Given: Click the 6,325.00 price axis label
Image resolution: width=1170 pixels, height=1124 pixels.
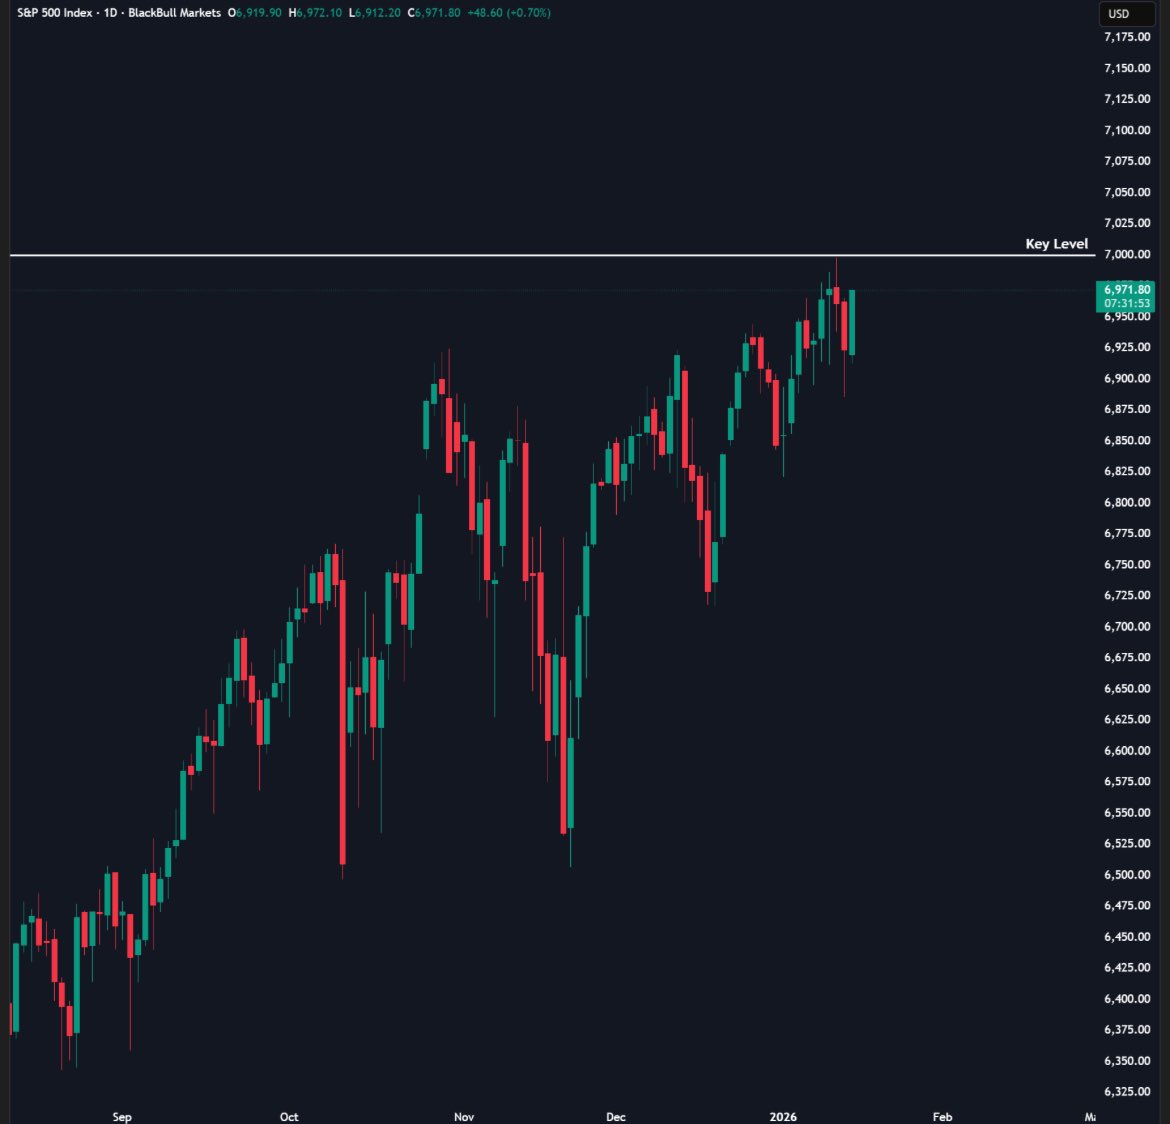Looking at the screenshot, I should (x=1127, y=1091).
